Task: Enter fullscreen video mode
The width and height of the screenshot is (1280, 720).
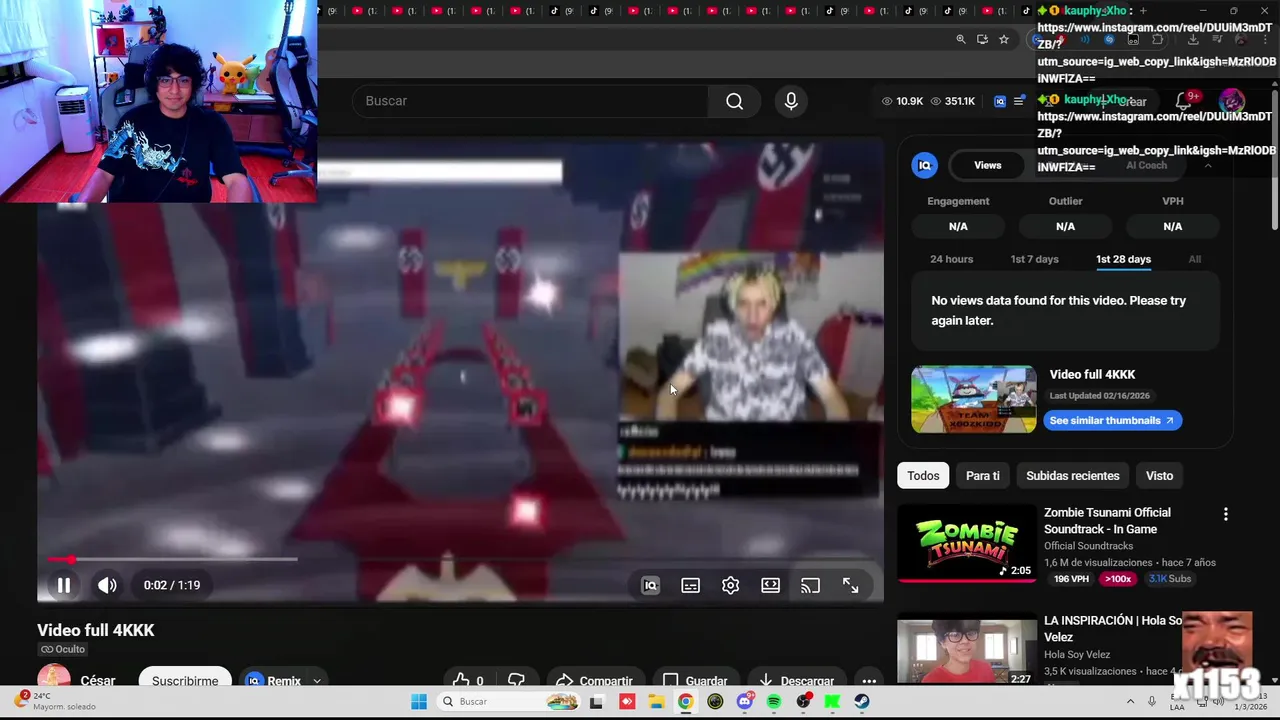Action: point(850,586)
